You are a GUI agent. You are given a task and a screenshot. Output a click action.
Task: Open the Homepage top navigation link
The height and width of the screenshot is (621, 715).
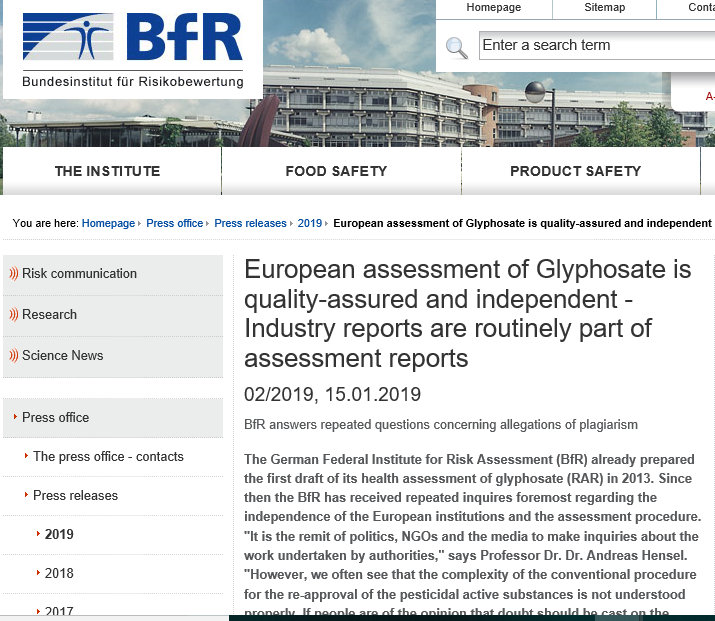pos(494,8)
